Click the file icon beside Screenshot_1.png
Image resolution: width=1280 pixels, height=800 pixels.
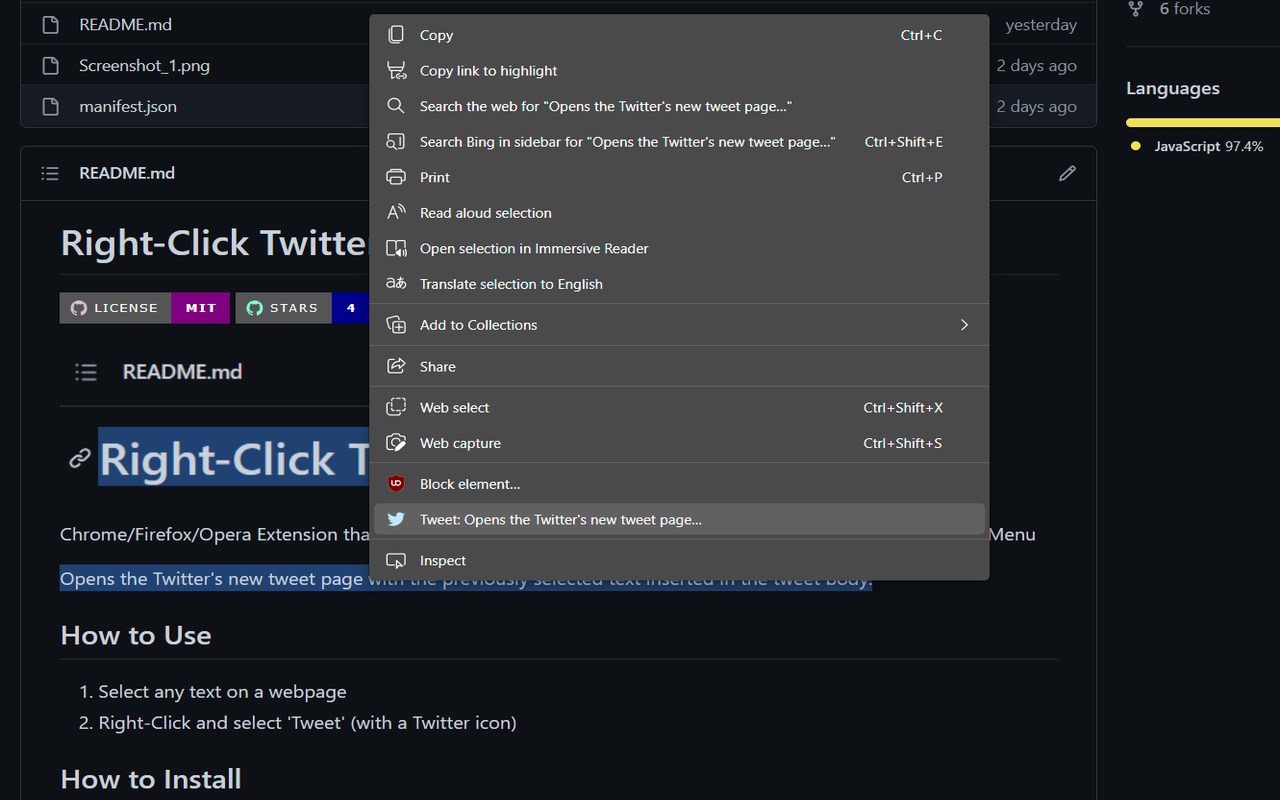coord(51,66)
